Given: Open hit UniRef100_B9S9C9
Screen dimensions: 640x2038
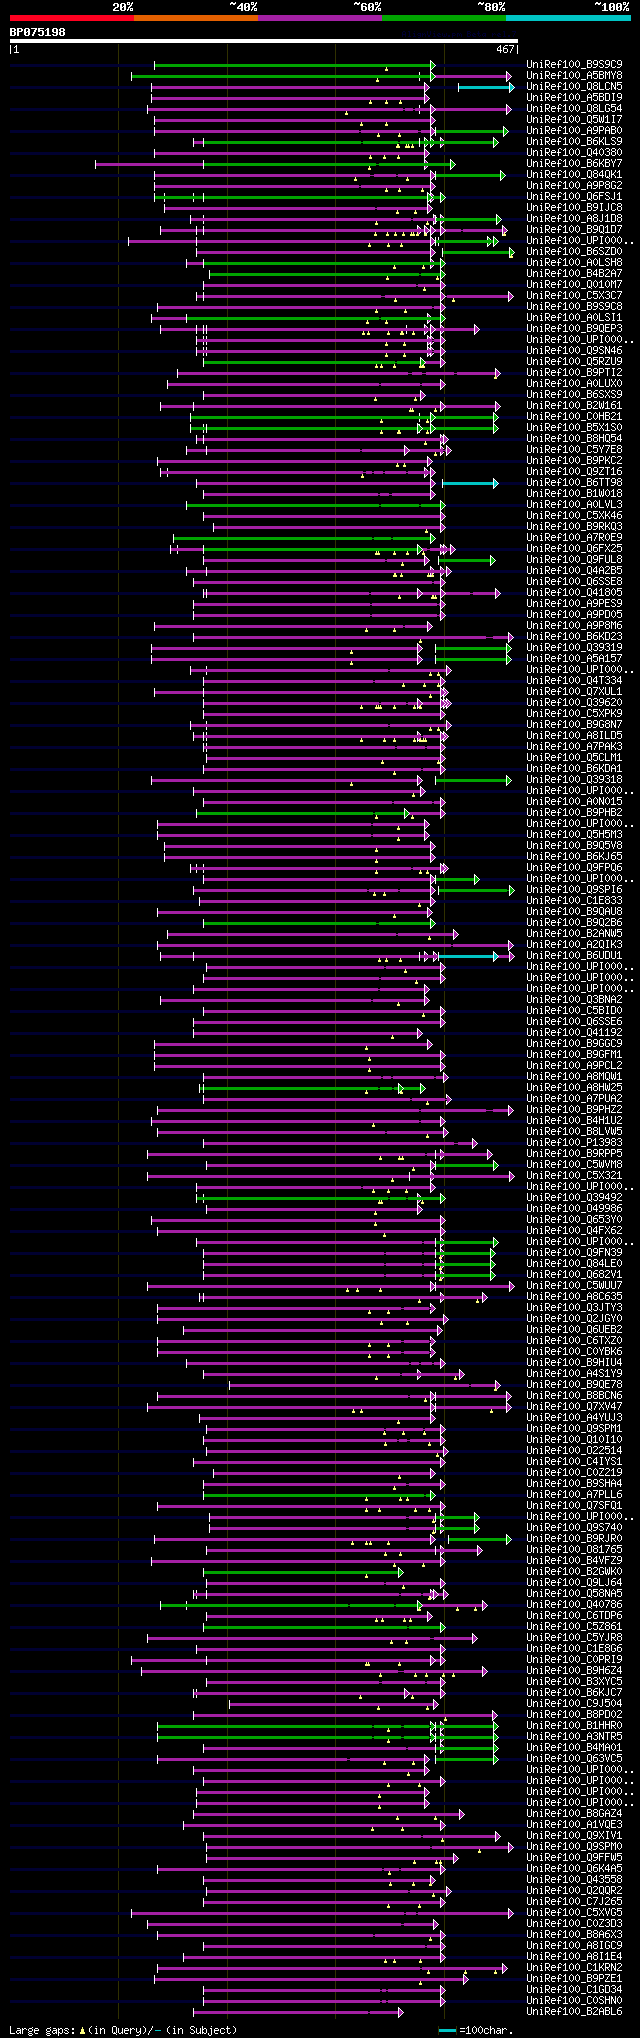Looking at the screenshot, I should tap(574, 64).
